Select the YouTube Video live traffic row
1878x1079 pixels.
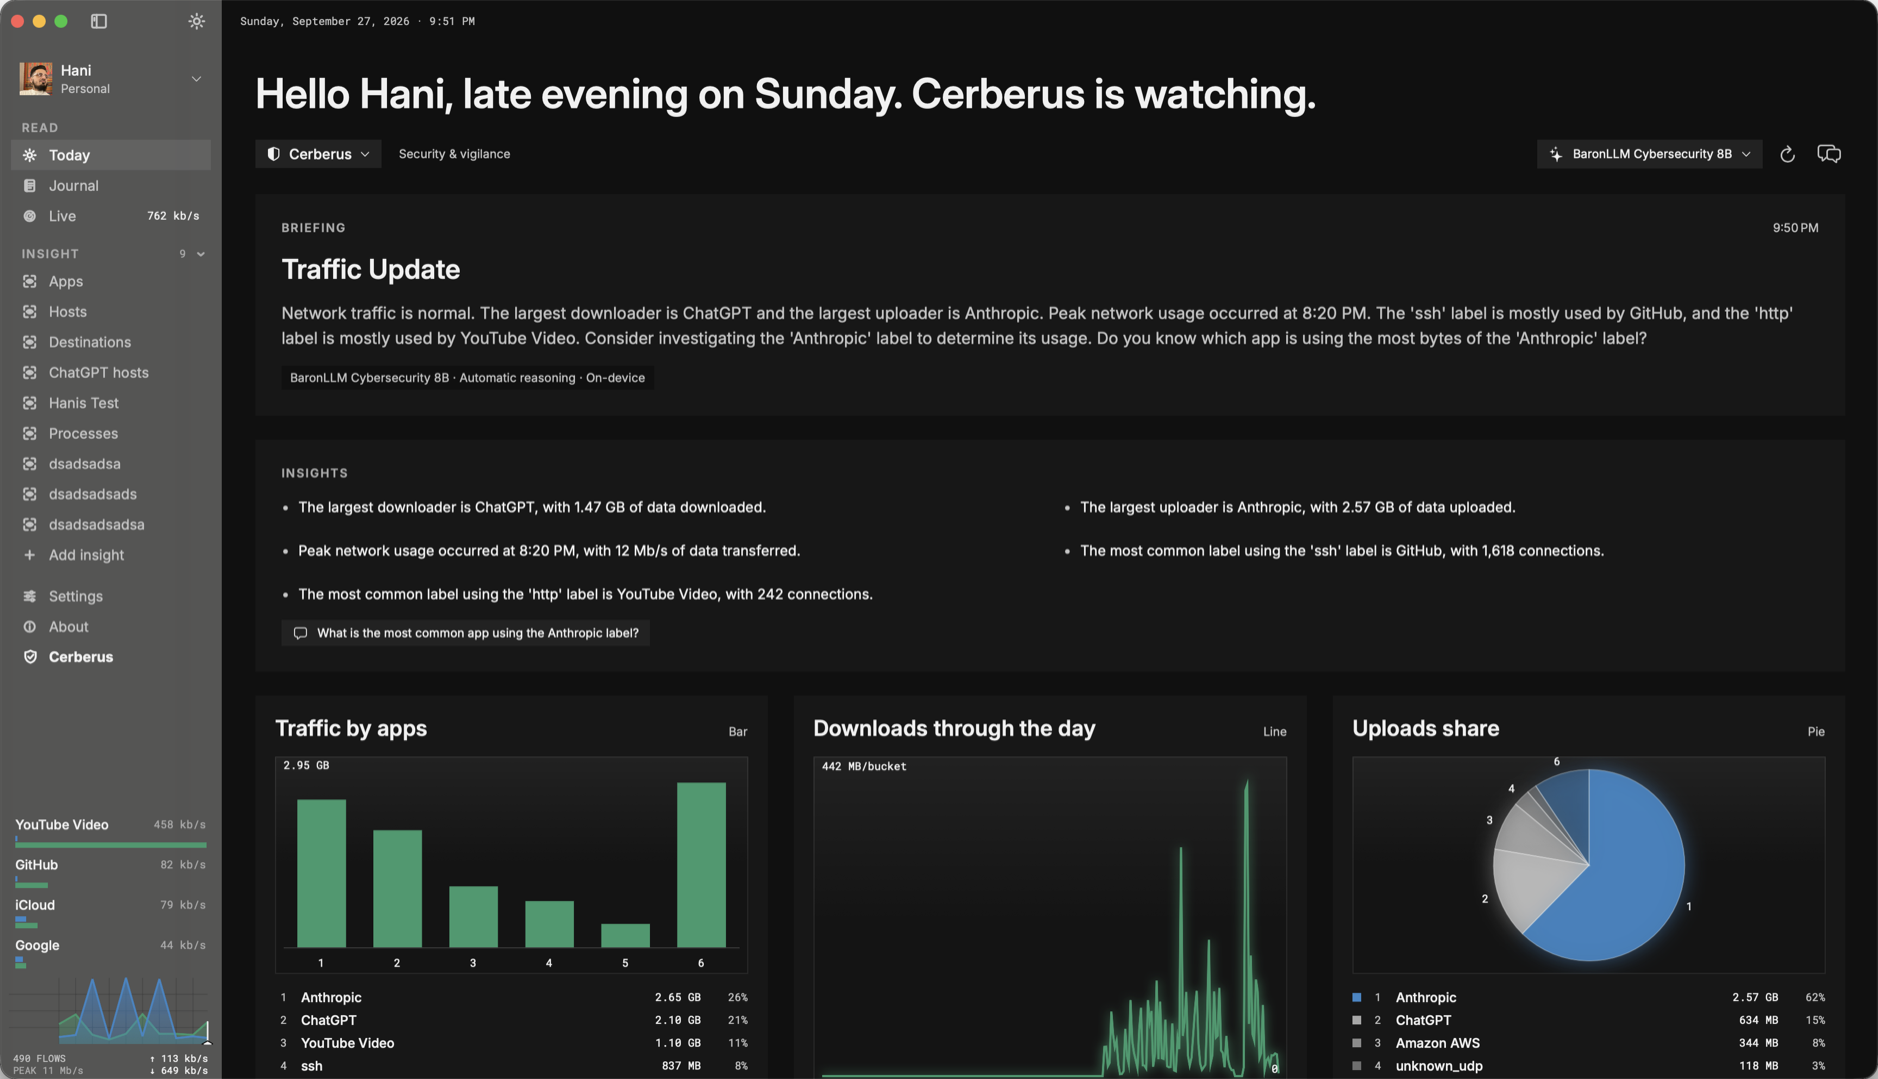tap(111, 832)
